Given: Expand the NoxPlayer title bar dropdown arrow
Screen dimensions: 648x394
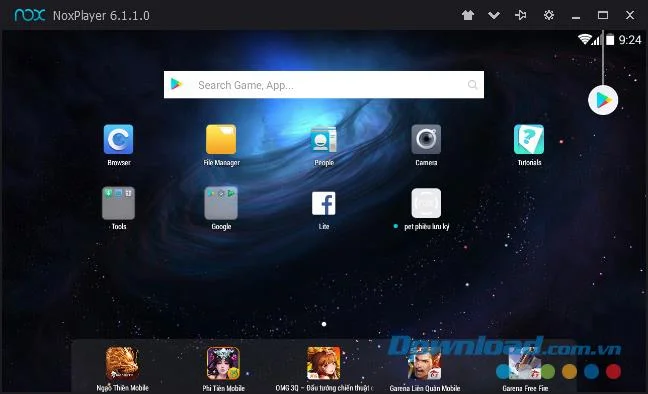Looking at the screenshot, I should (x=494, y=15).
